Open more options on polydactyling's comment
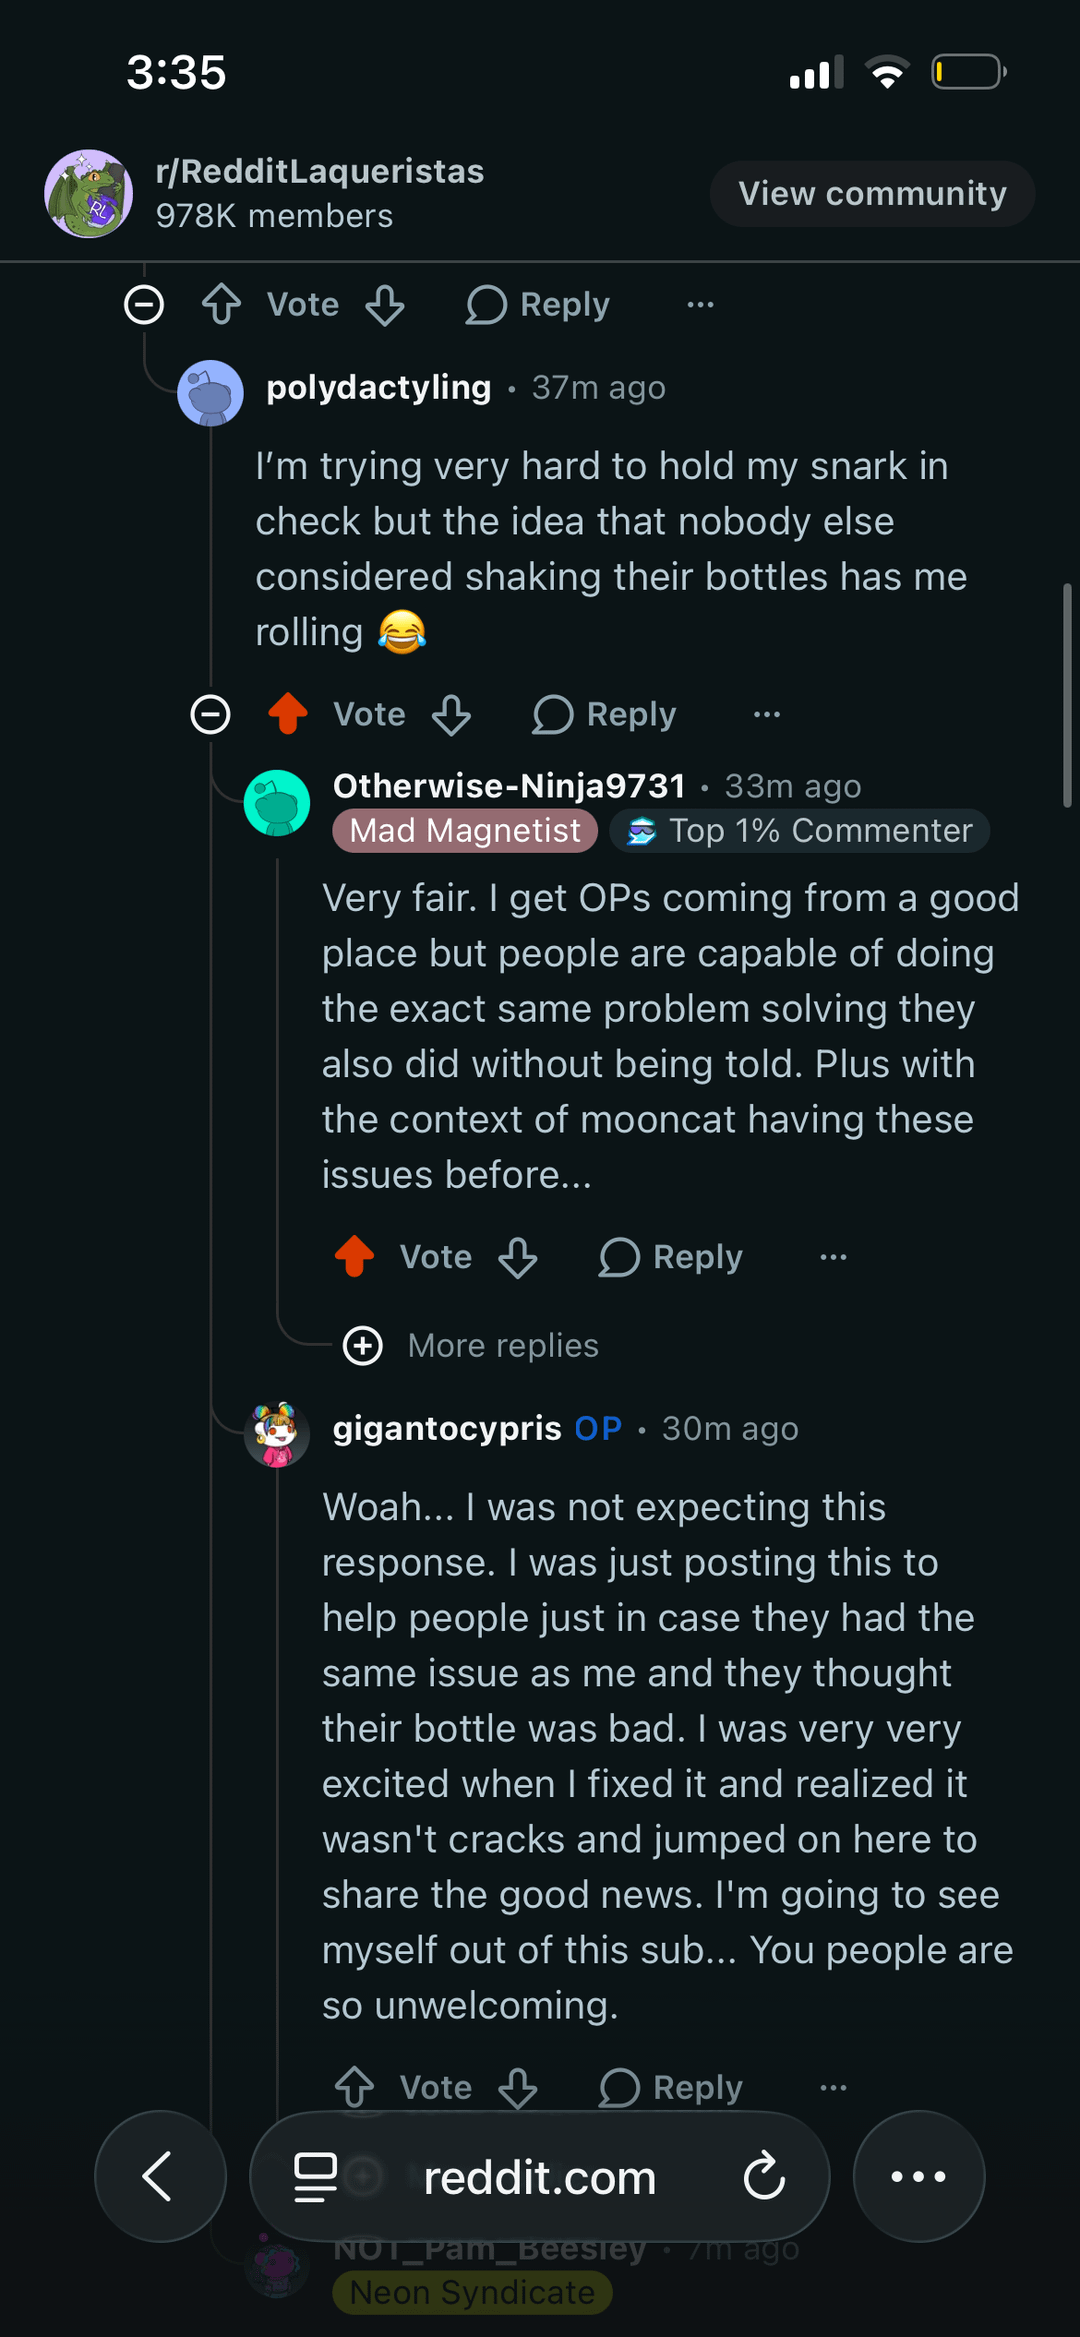1080x2337 pixels. (767, 715)
